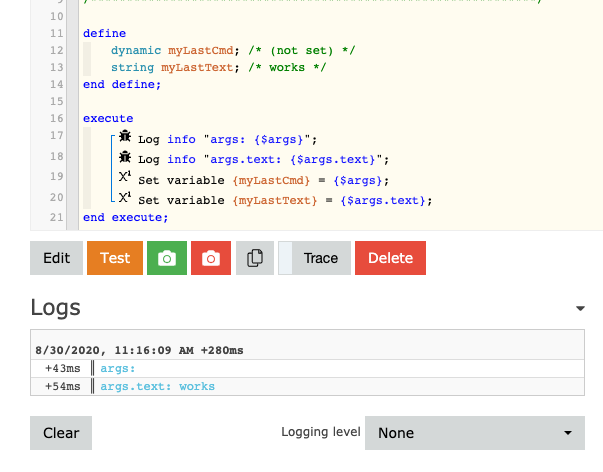The image size is (603, 472).
Task: Click the bug icon on line 18
Action: click(x=125, y=157)
